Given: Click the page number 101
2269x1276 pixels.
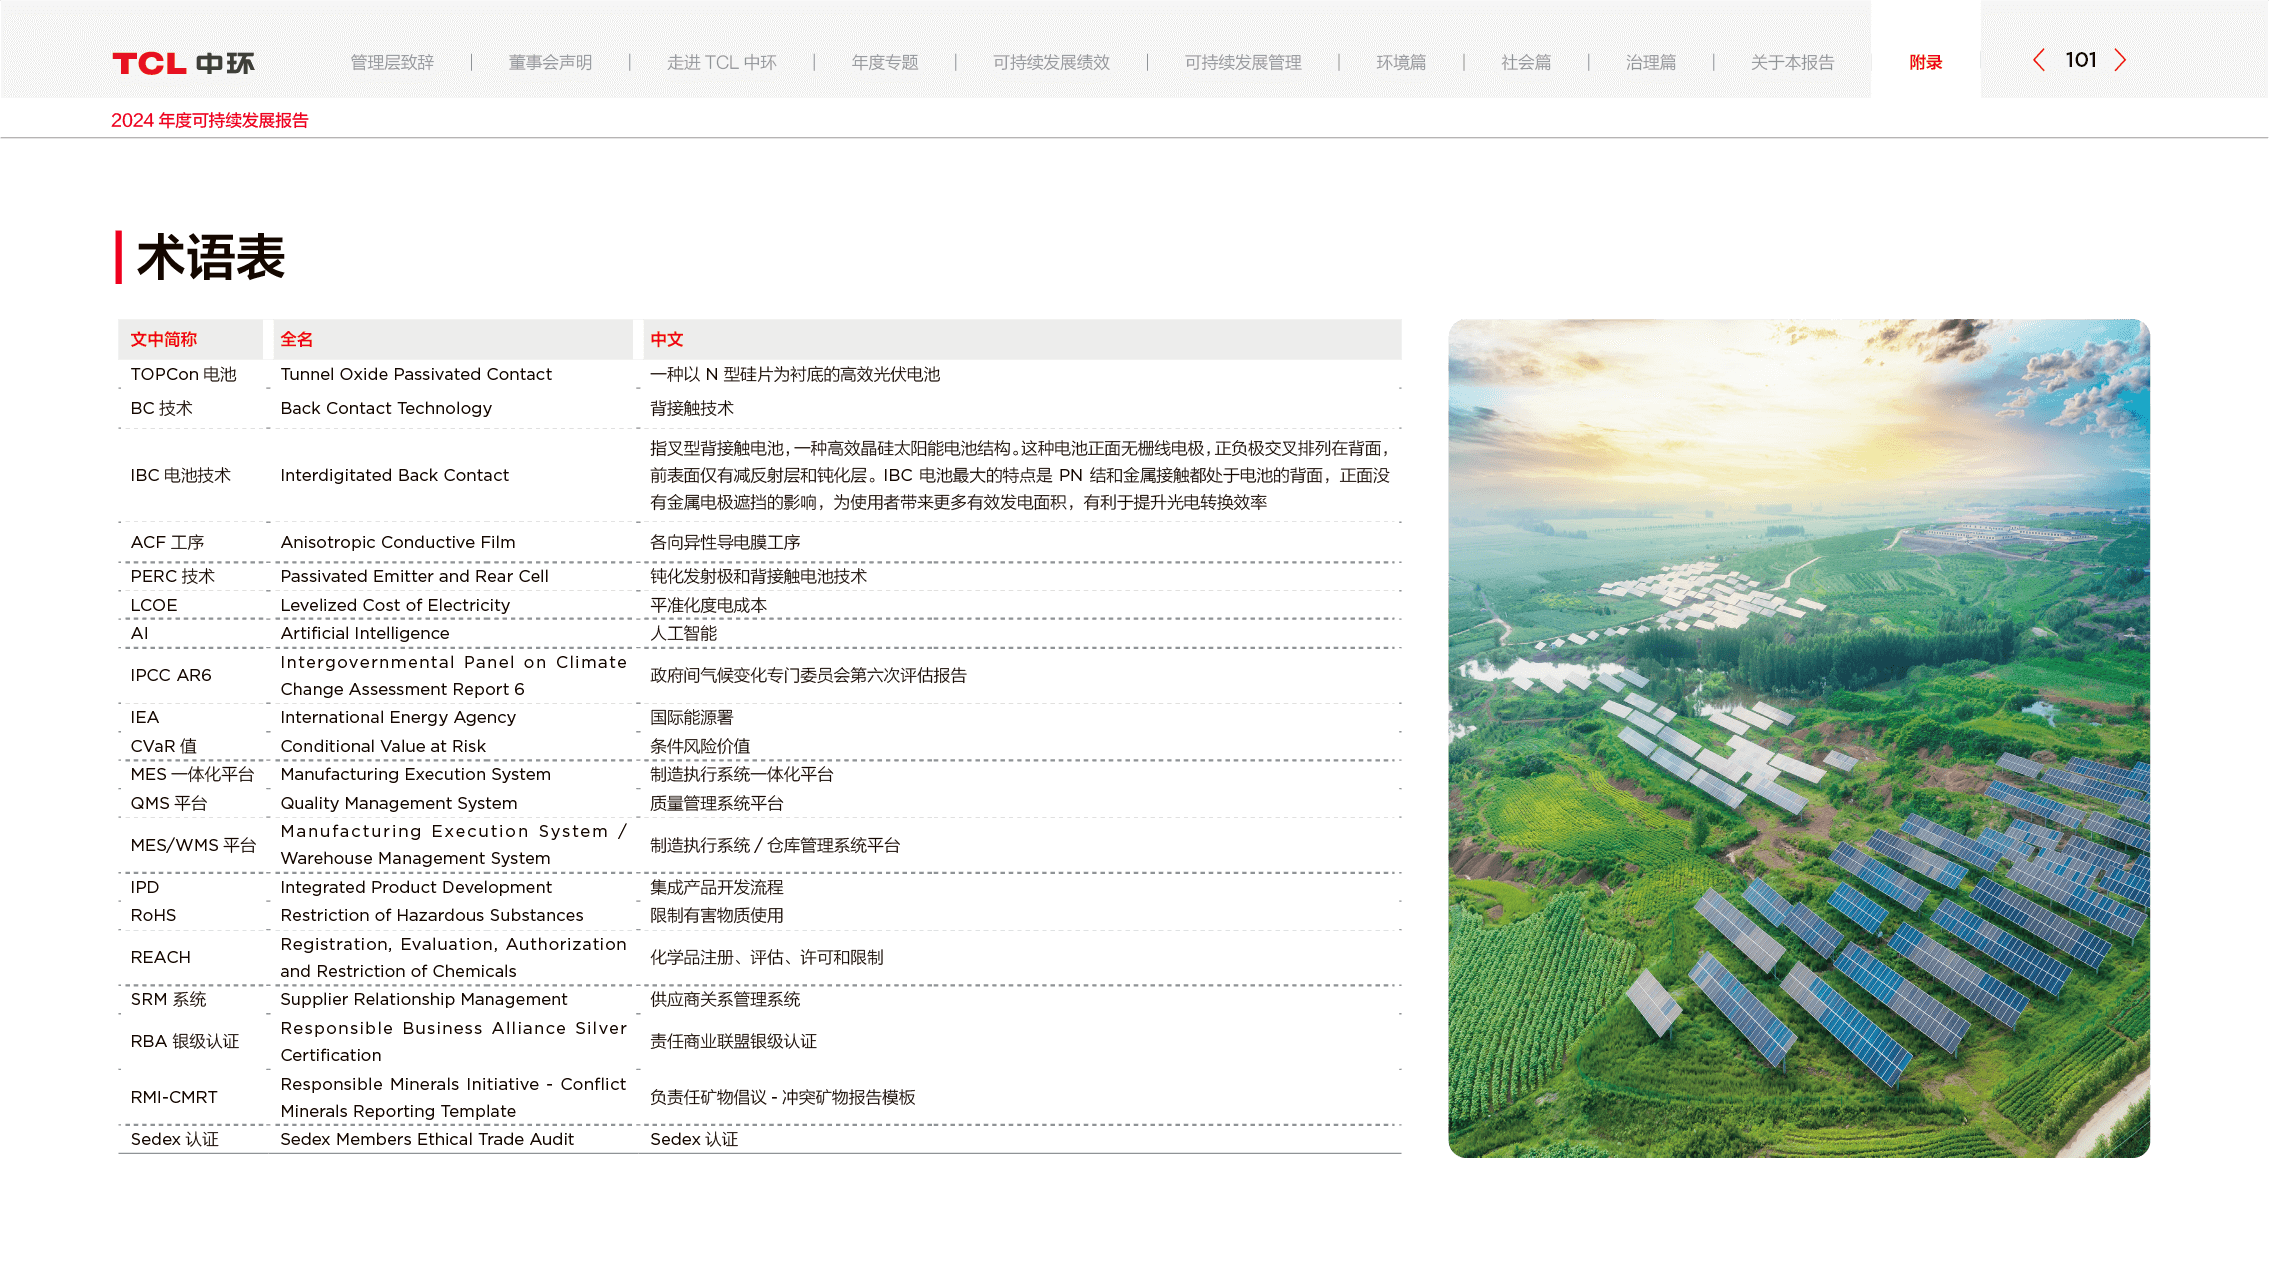Looking at the screenshot, I should coord(2081,60).
